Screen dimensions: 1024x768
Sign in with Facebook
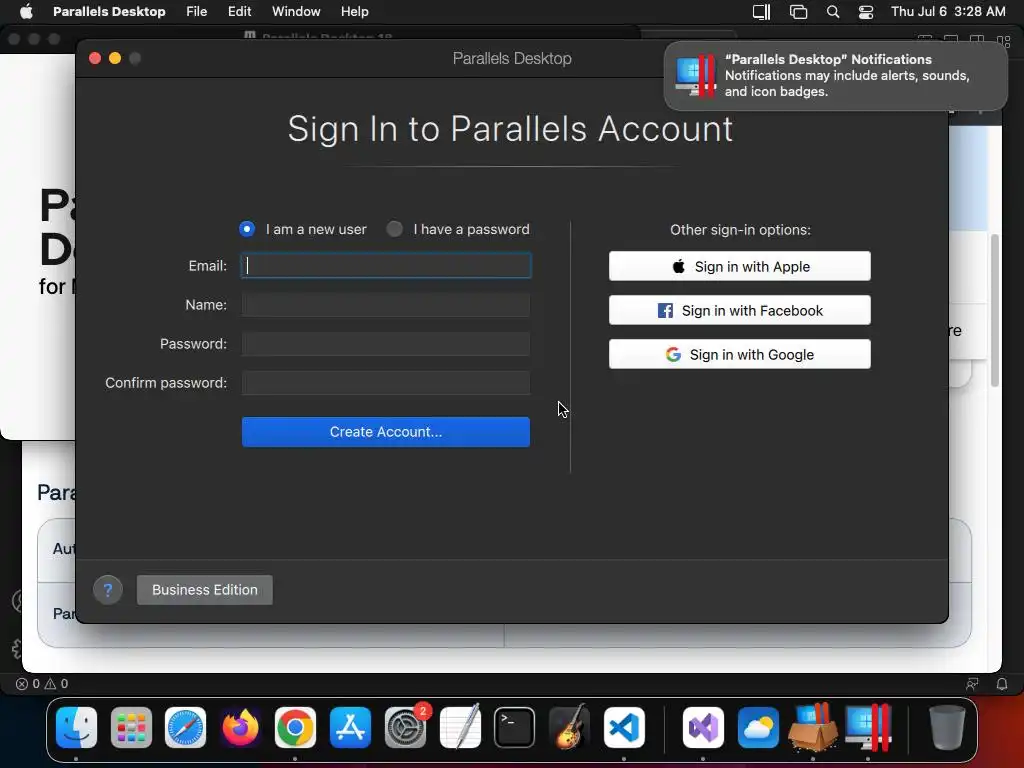click(740, 310)
